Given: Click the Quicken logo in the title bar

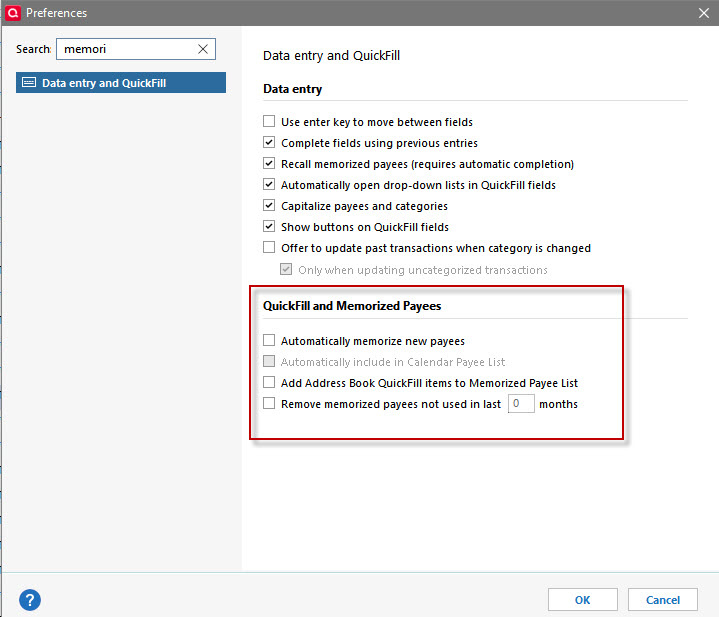Looking at the screenshot, I should (12, 12).
